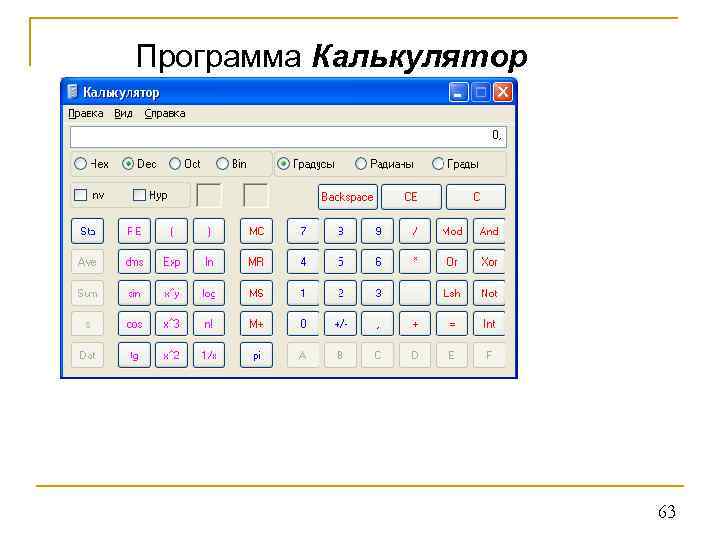Insert pi constant
The width and height of the screenshot is (720, 540).
pos(256,355)
